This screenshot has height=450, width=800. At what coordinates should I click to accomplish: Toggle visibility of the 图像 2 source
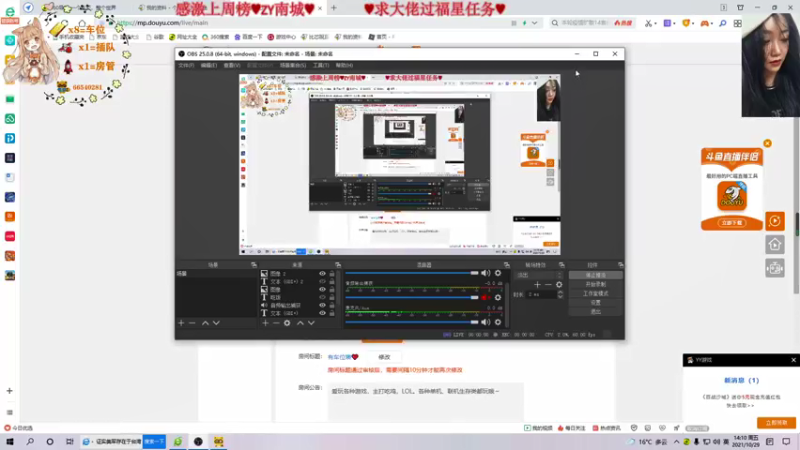322,273
